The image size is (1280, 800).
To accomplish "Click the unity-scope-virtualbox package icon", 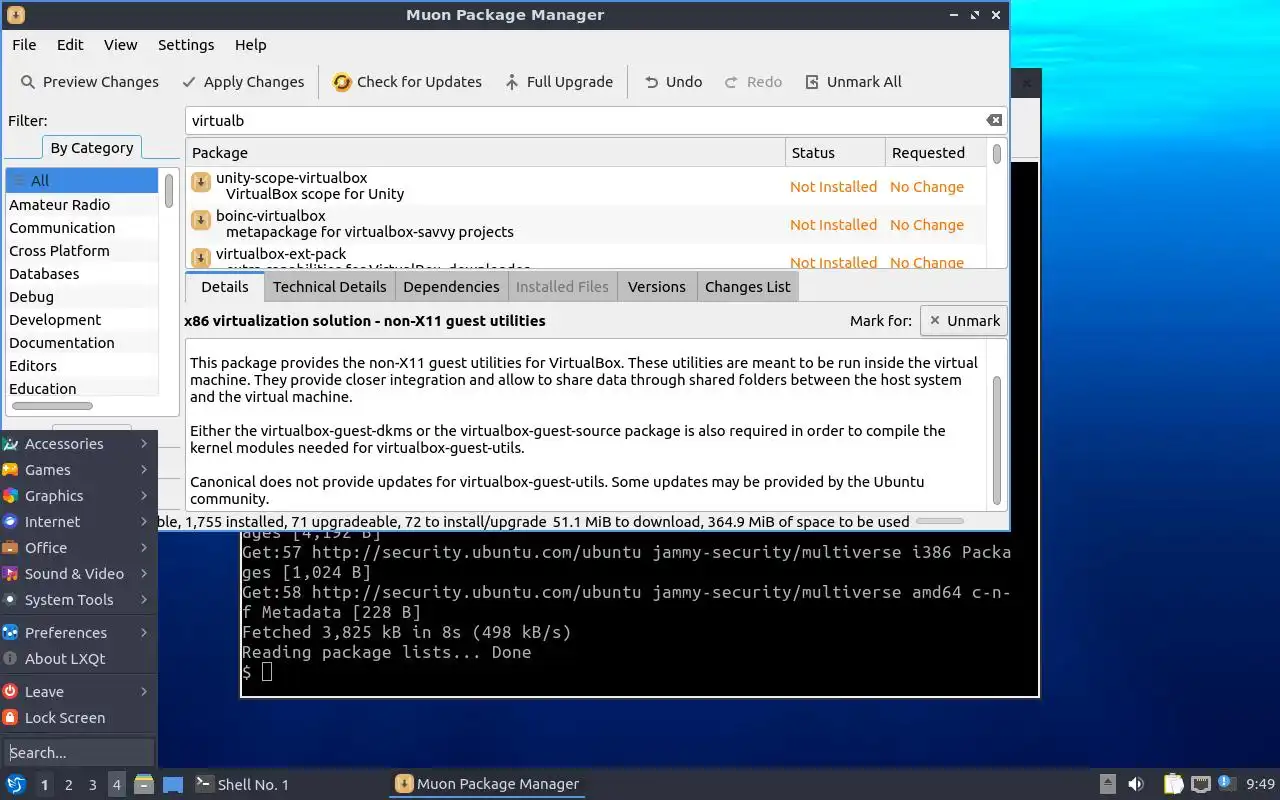I will point(201,182).
